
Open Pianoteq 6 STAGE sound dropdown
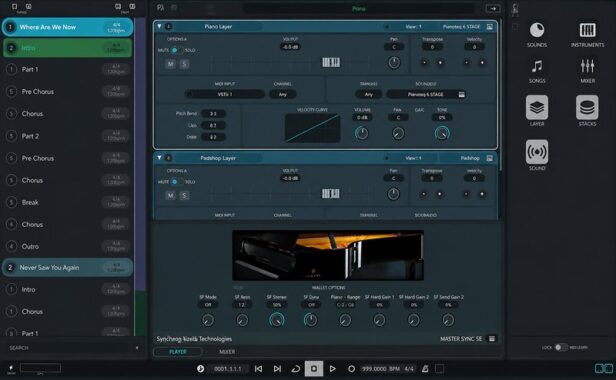tap(426, 94)
